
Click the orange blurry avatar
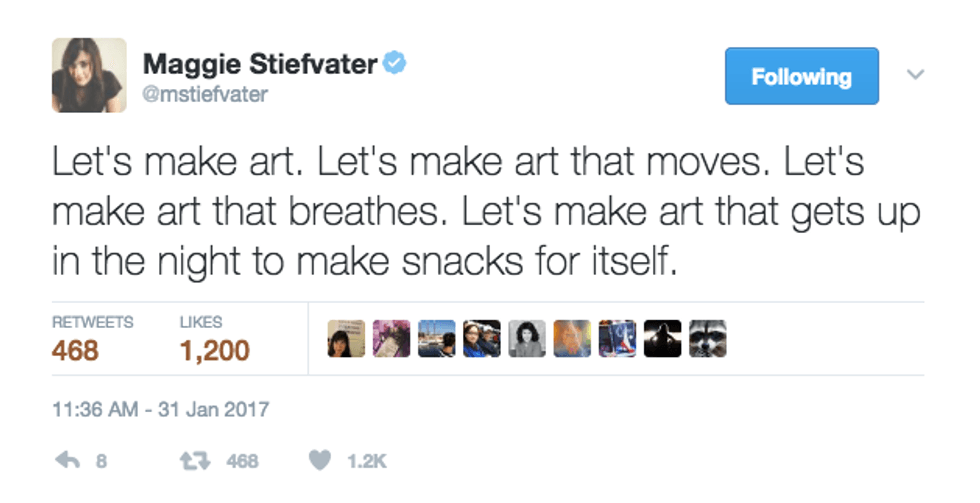(x=571, y=339)
